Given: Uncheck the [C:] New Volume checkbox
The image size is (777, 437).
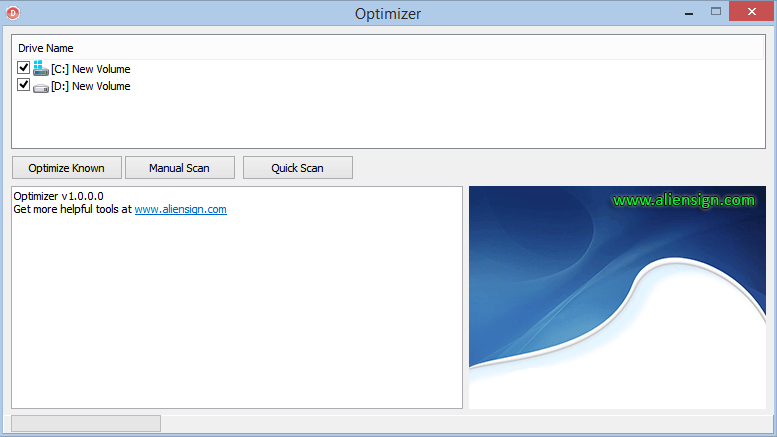Looking at the screenshot, I should [23, 67].
